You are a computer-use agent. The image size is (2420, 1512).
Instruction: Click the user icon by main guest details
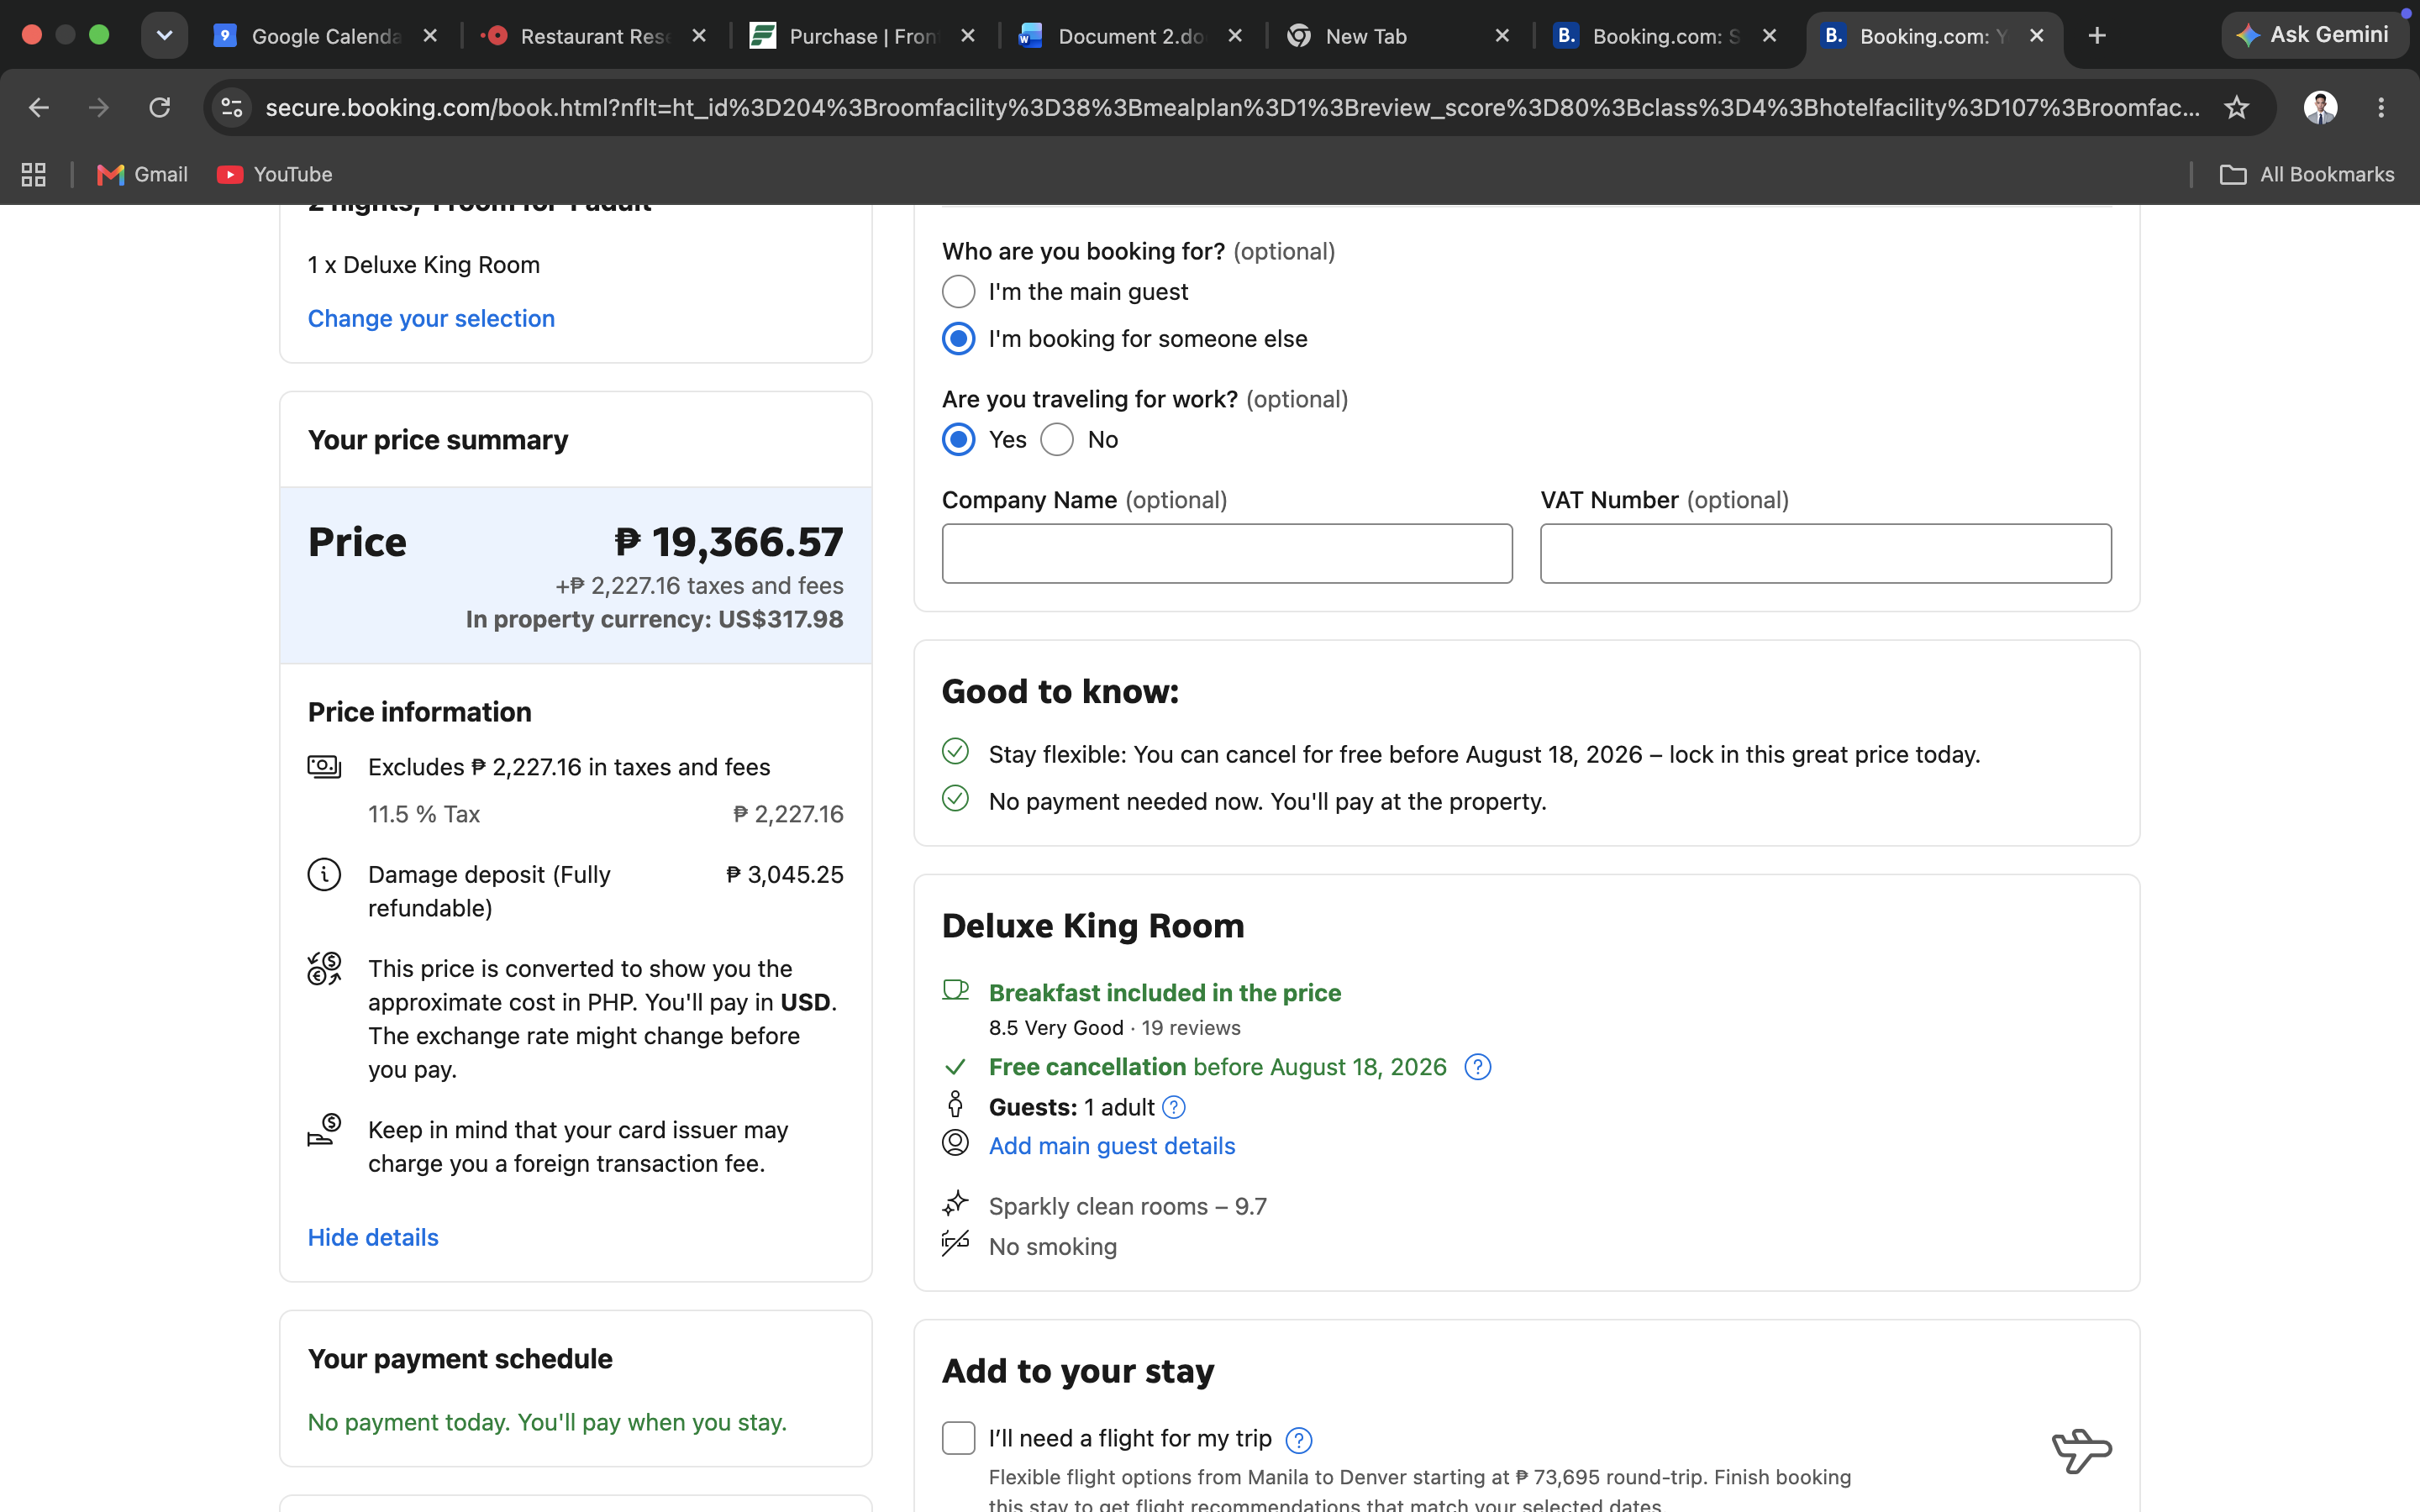pos(955,1143)
